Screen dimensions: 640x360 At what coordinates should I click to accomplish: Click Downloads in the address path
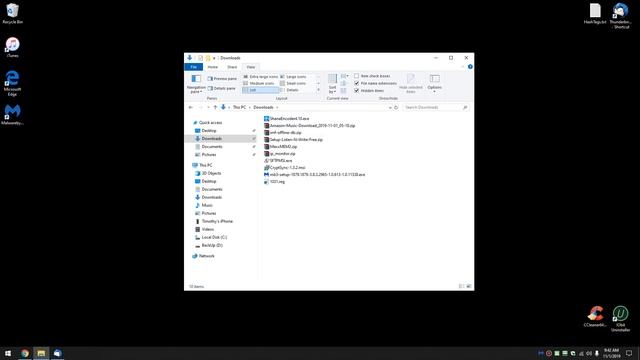point(263,107)
